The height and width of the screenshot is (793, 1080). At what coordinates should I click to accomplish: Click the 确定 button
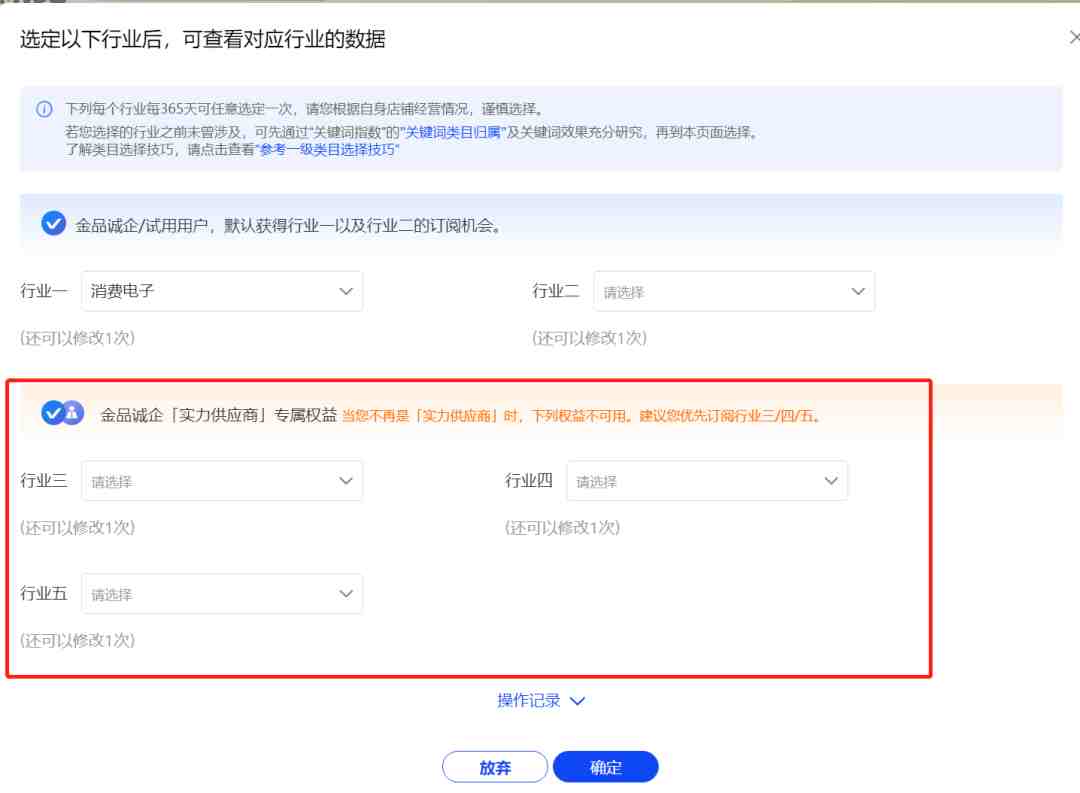point(605,767)
